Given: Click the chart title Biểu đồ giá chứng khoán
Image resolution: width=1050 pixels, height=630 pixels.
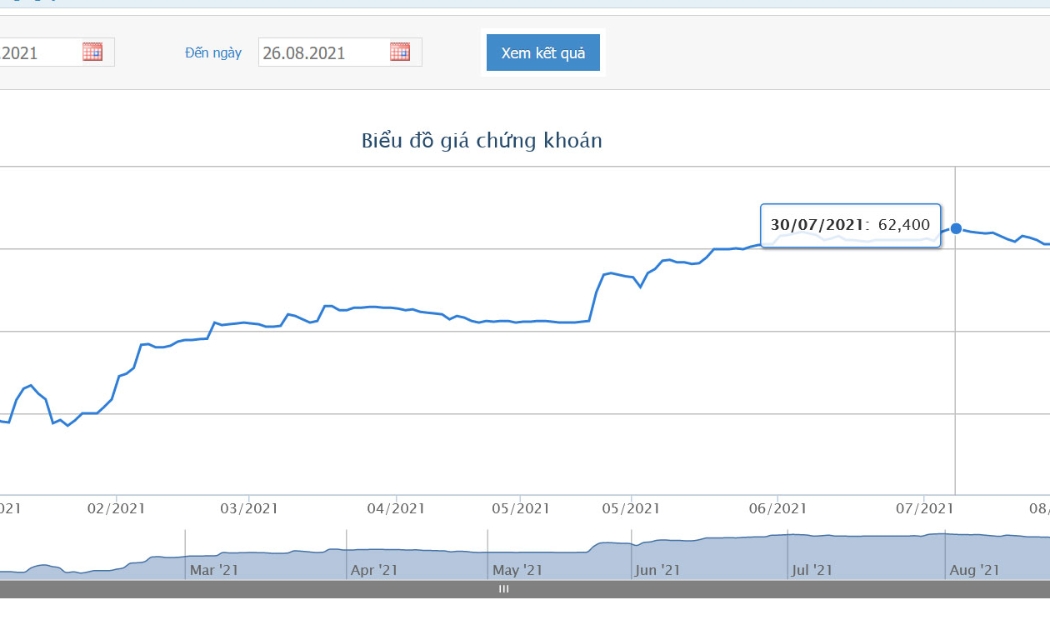Looking at the screenshot, I should tap(481, 141).
